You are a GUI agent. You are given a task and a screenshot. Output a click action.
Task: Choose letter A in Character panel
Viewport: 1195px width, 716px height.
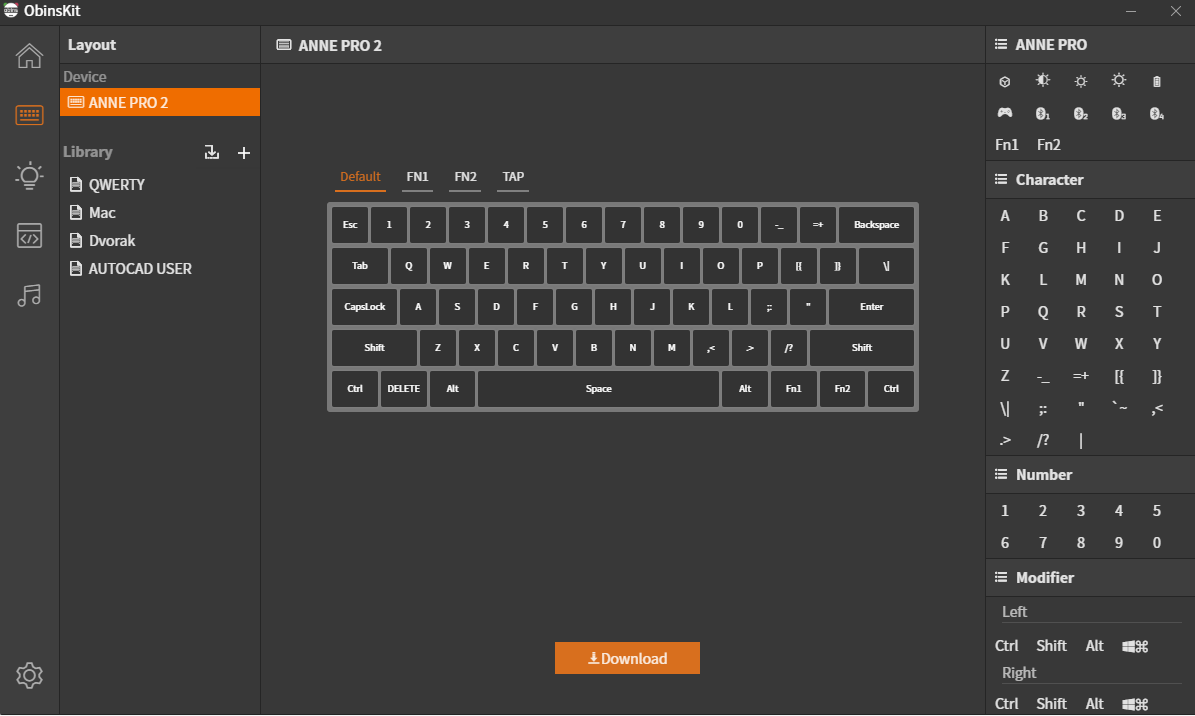(x=1004, y=216)
